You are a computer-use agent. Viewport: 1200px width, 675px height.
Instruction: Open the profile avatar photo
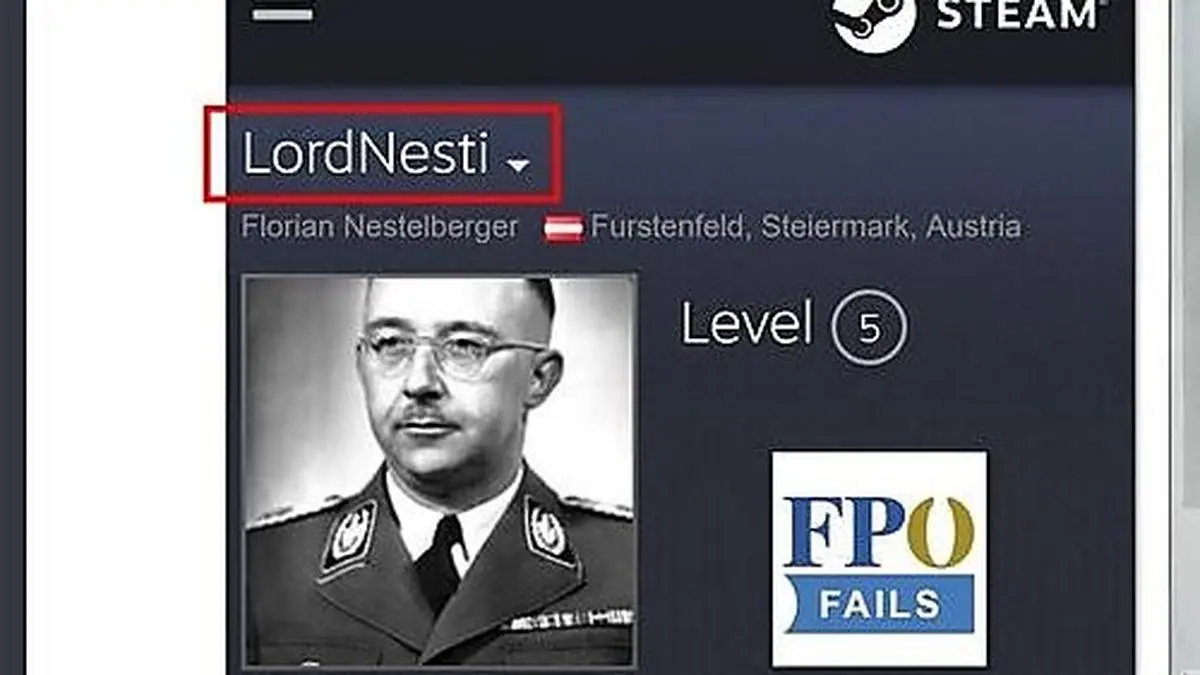pyautogui.click(x=440, y=470)
